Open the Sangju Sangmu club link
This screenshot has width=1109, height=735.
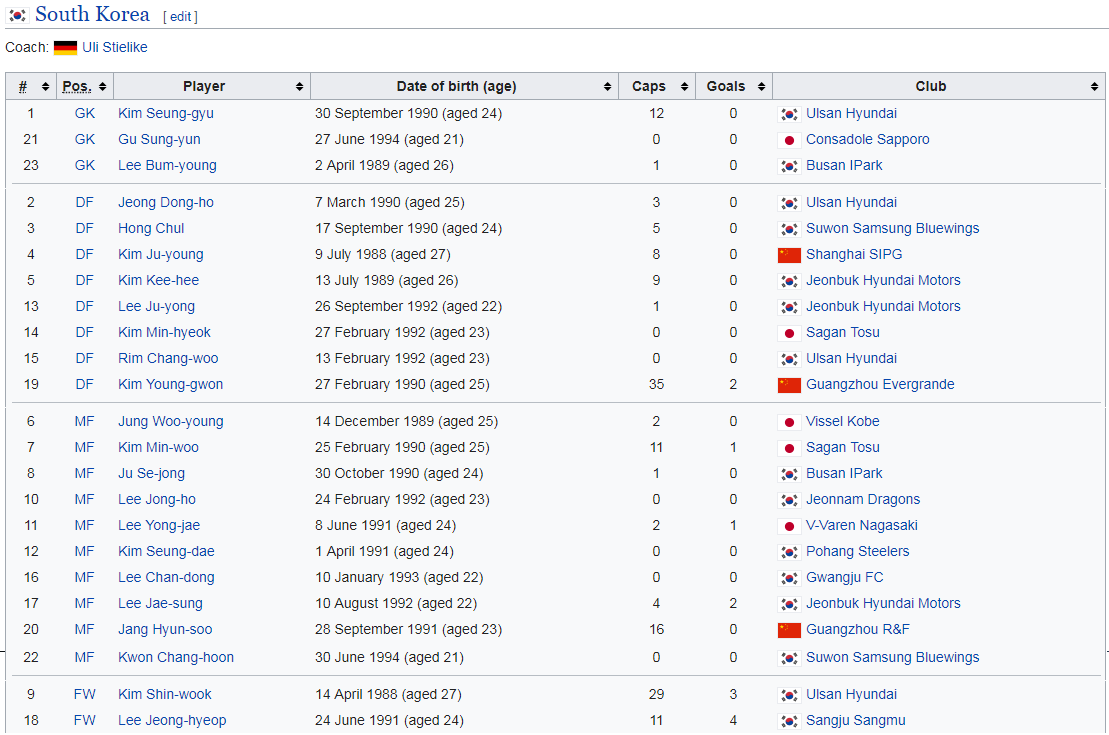click(x=856, y=721)
